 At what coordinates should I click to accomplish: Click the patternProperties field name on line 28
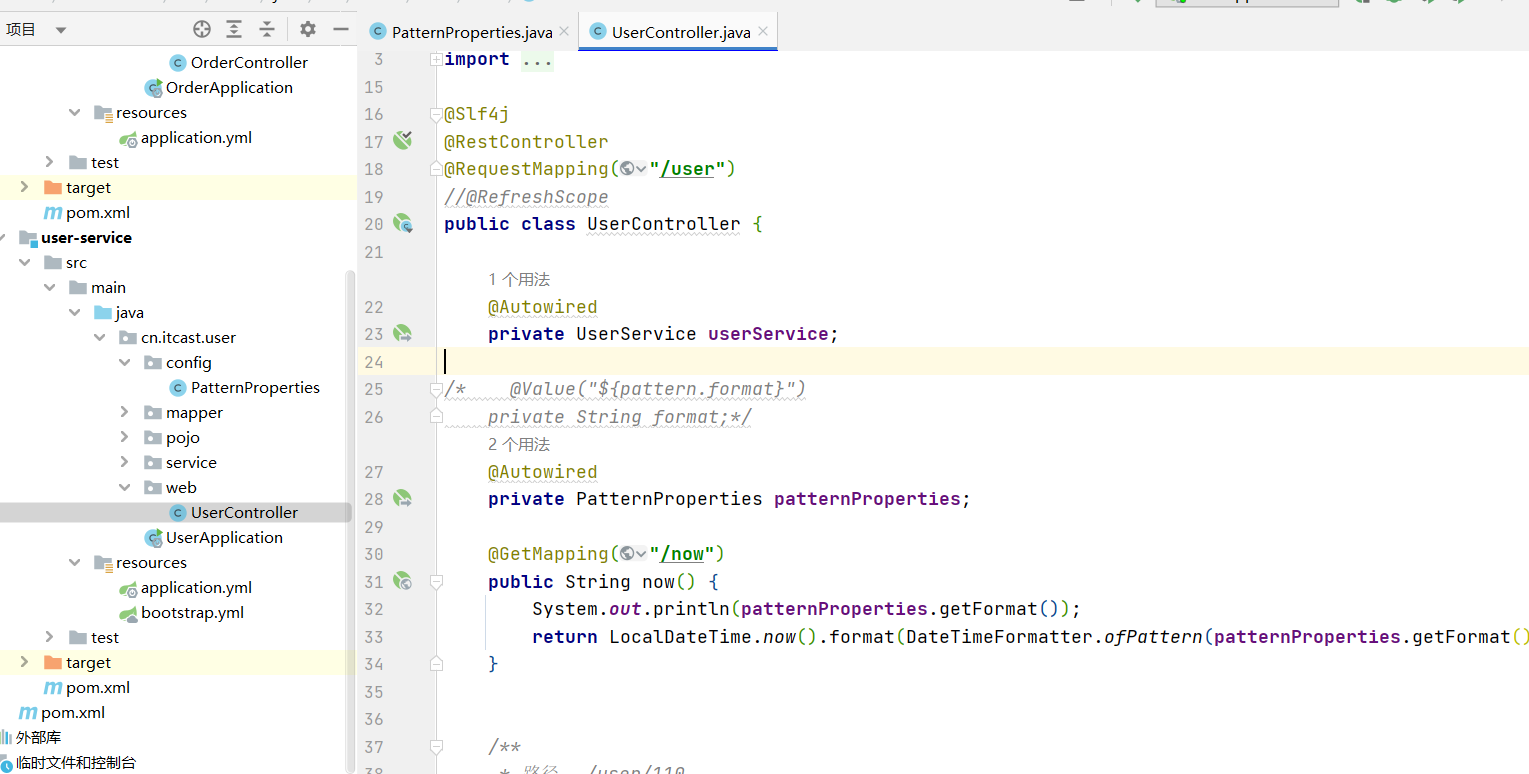pyautogui.click(x=867, y=499)
